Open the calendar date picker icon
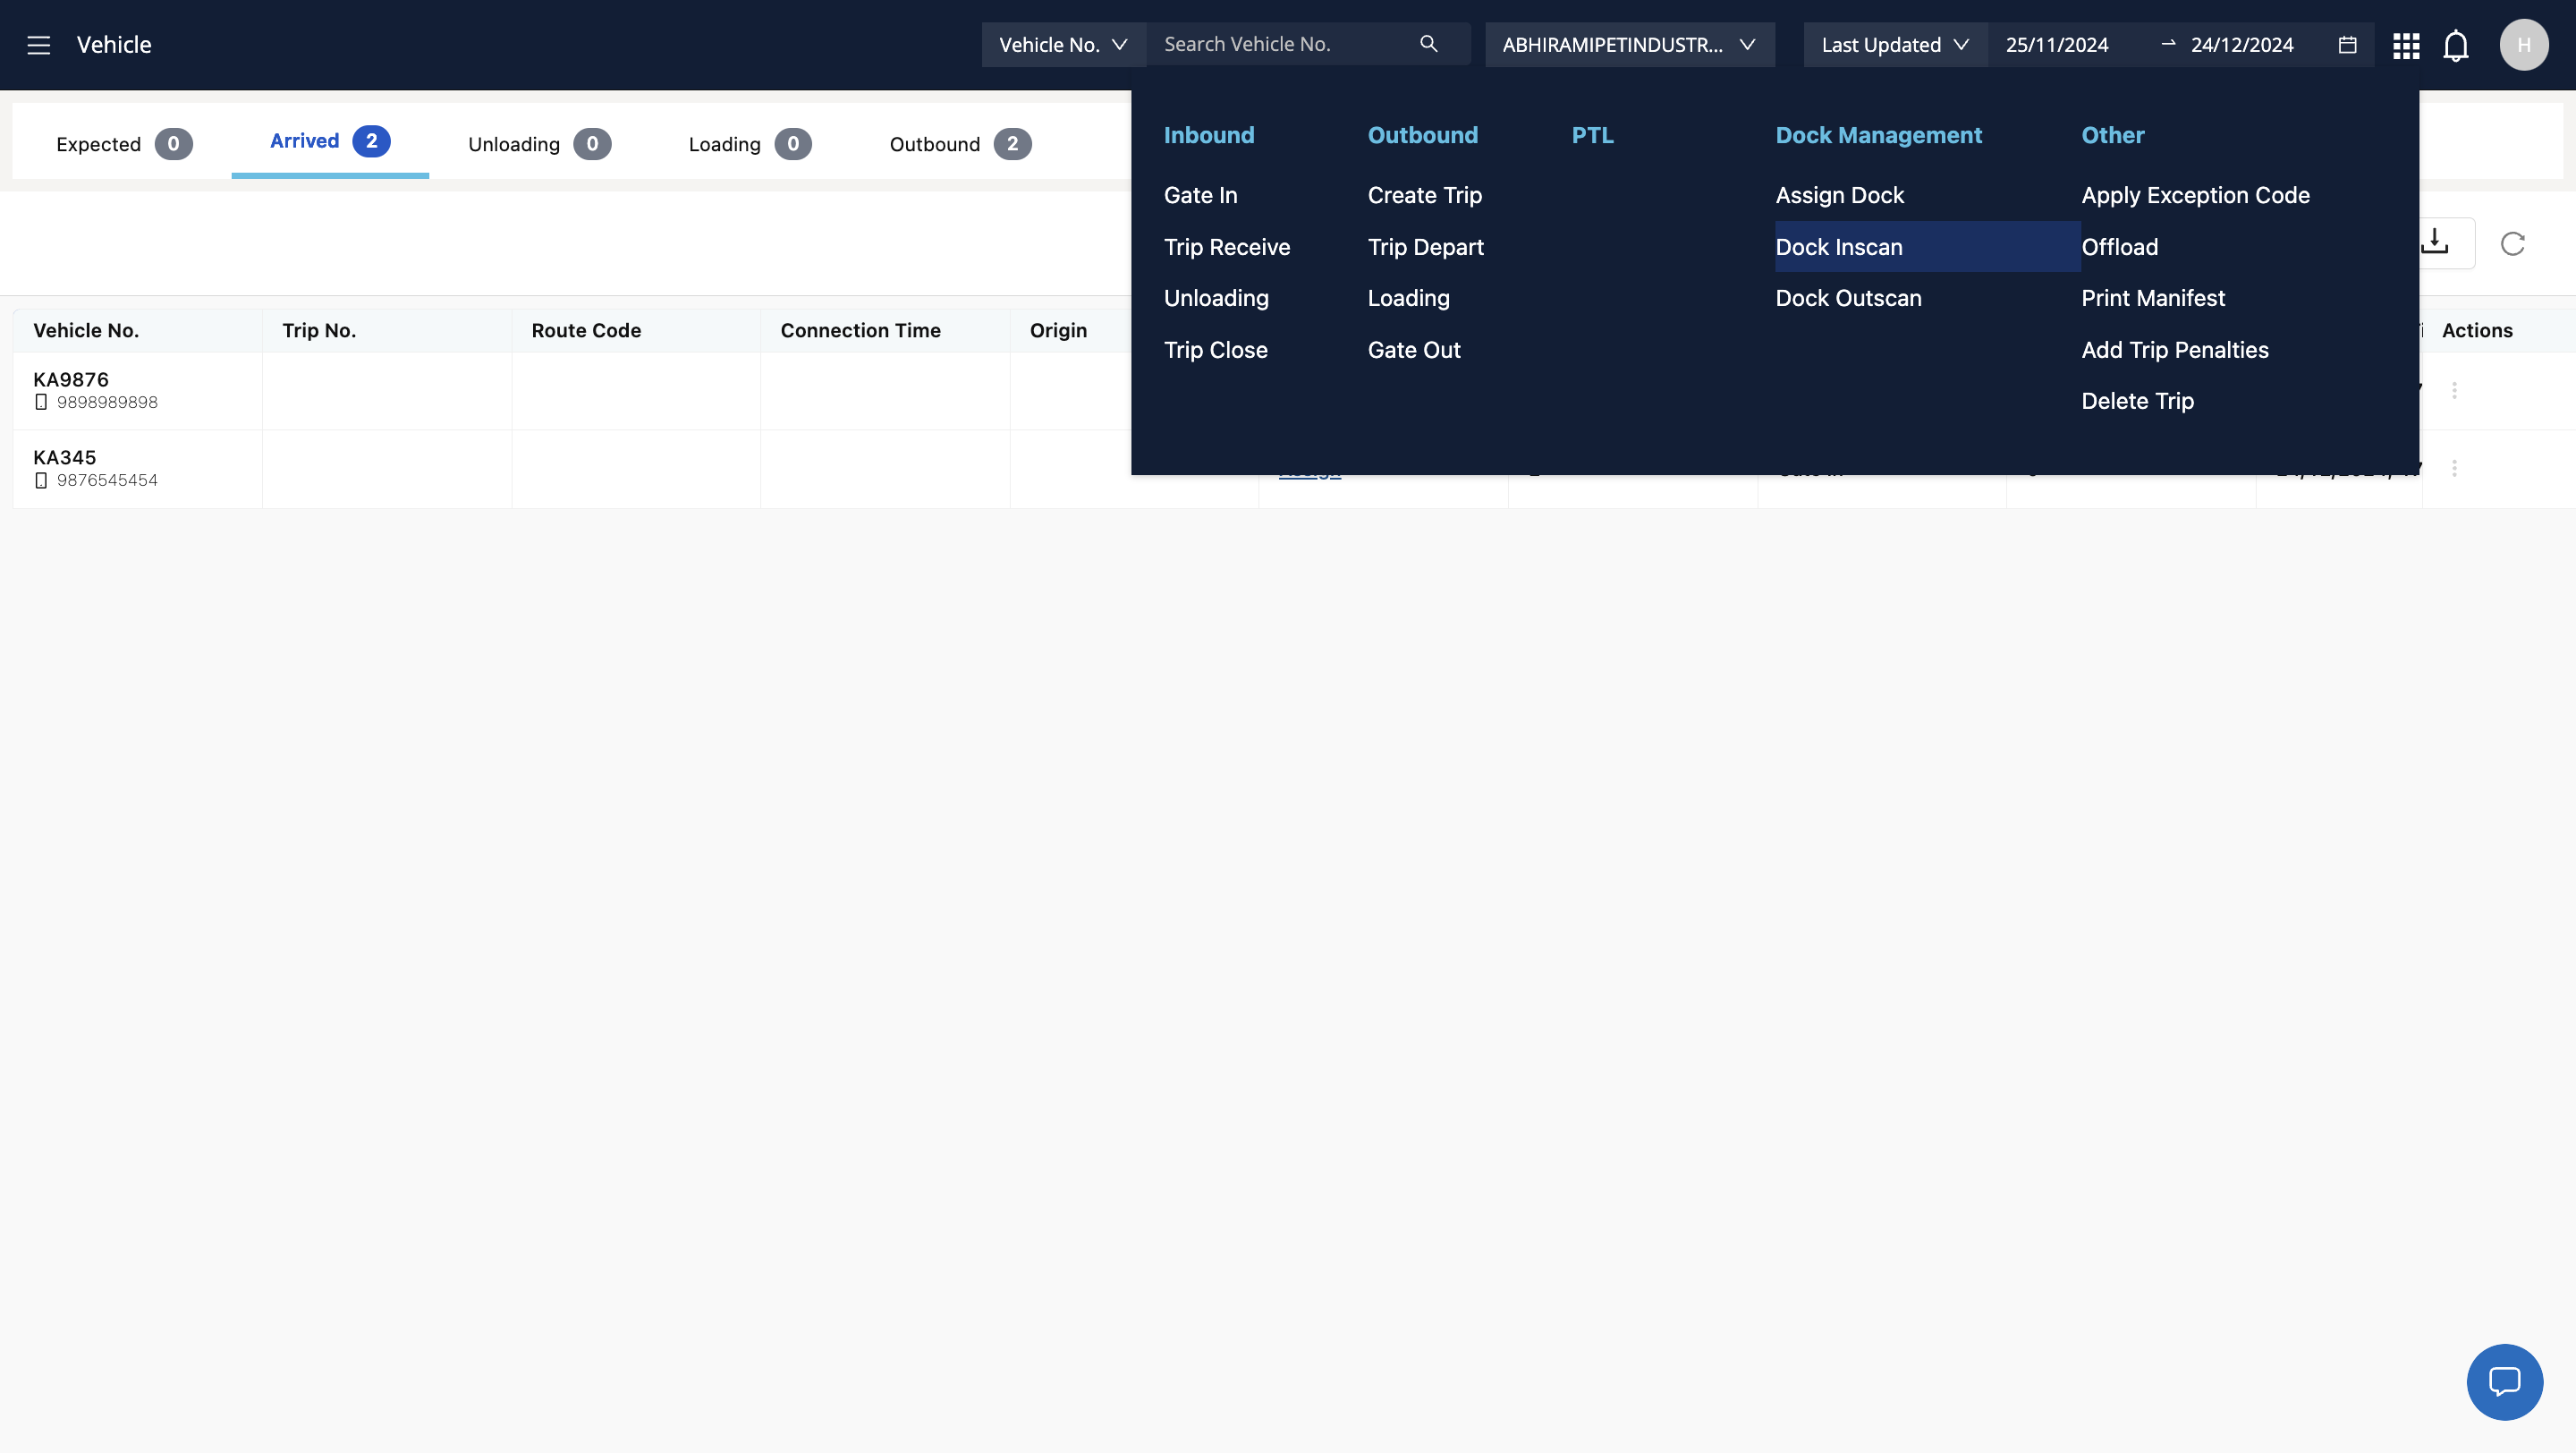This screenshot has height=1453, width=2576. coord(2347,45)
